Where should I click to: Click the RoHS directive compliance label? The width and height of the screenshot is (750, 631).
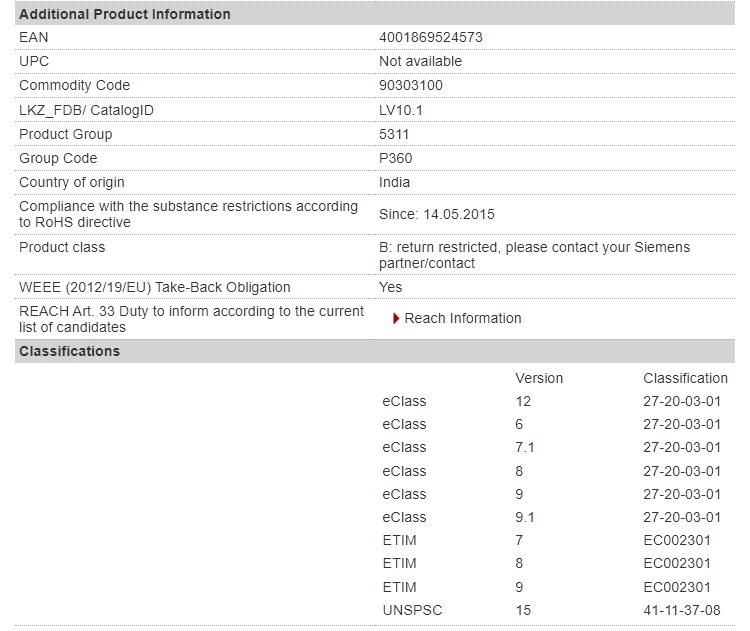click(x=188, y=214)
